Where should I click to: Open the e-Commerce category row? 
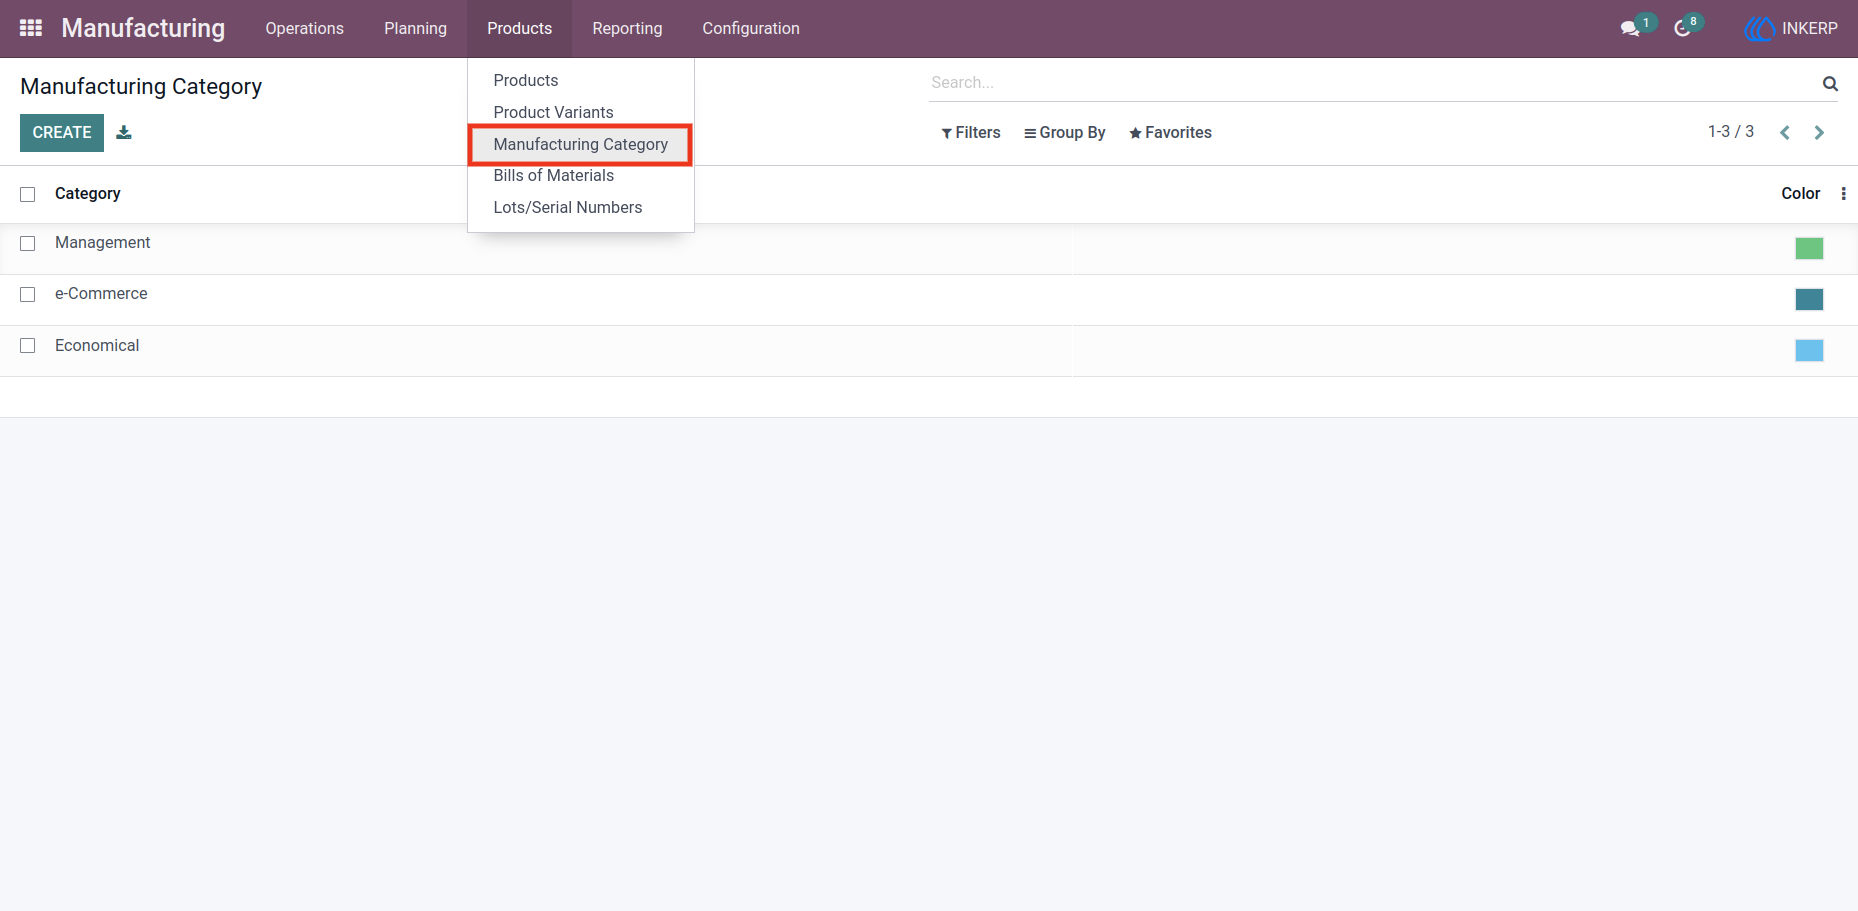click(x=929, y=300)
